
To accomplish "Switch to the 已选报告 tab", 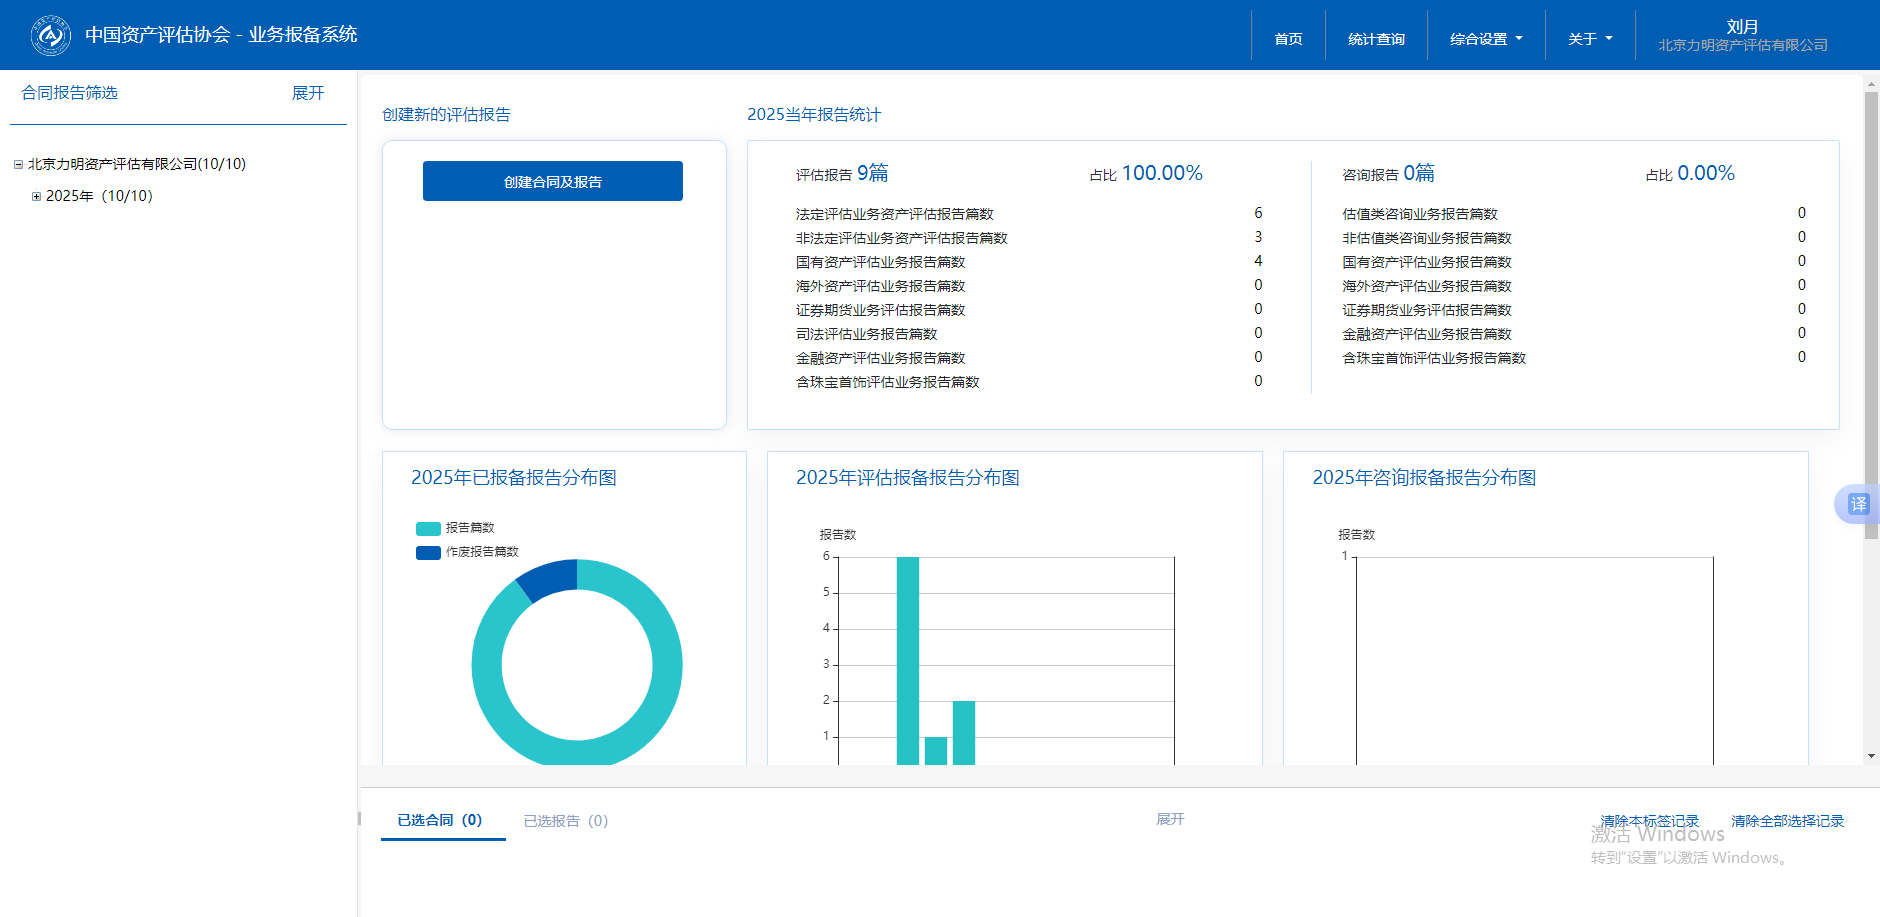I will click(565, 821).
